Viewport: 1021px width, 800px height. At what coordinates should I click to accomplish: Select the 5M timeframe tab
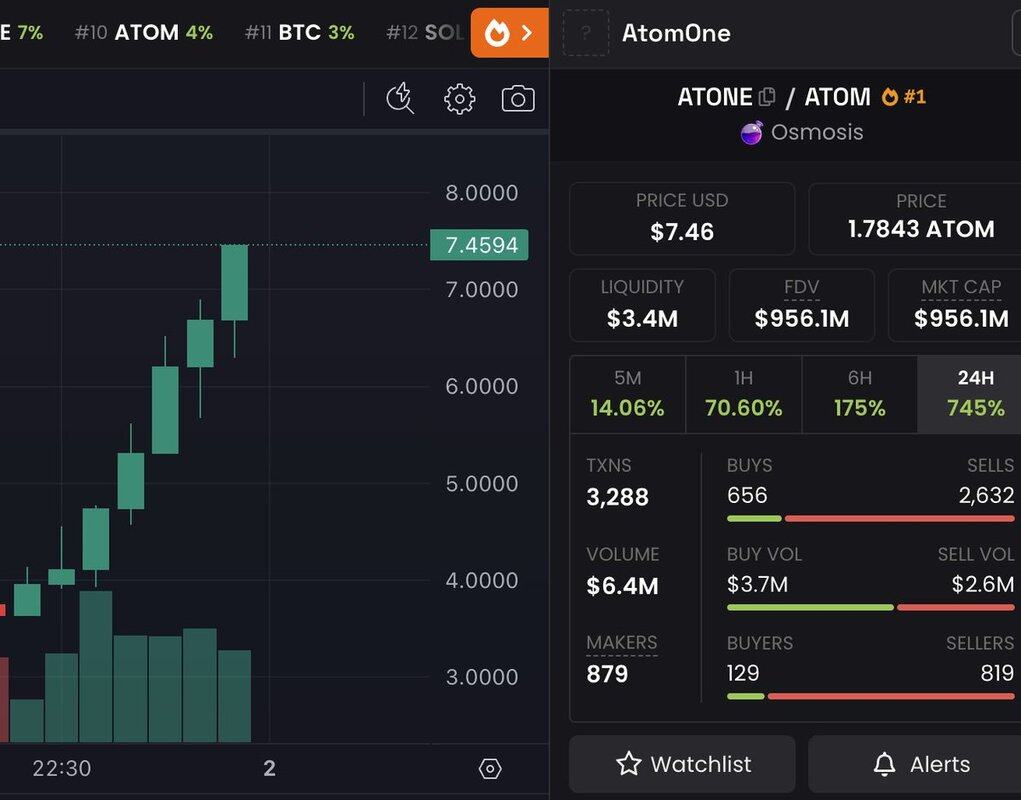627,394
